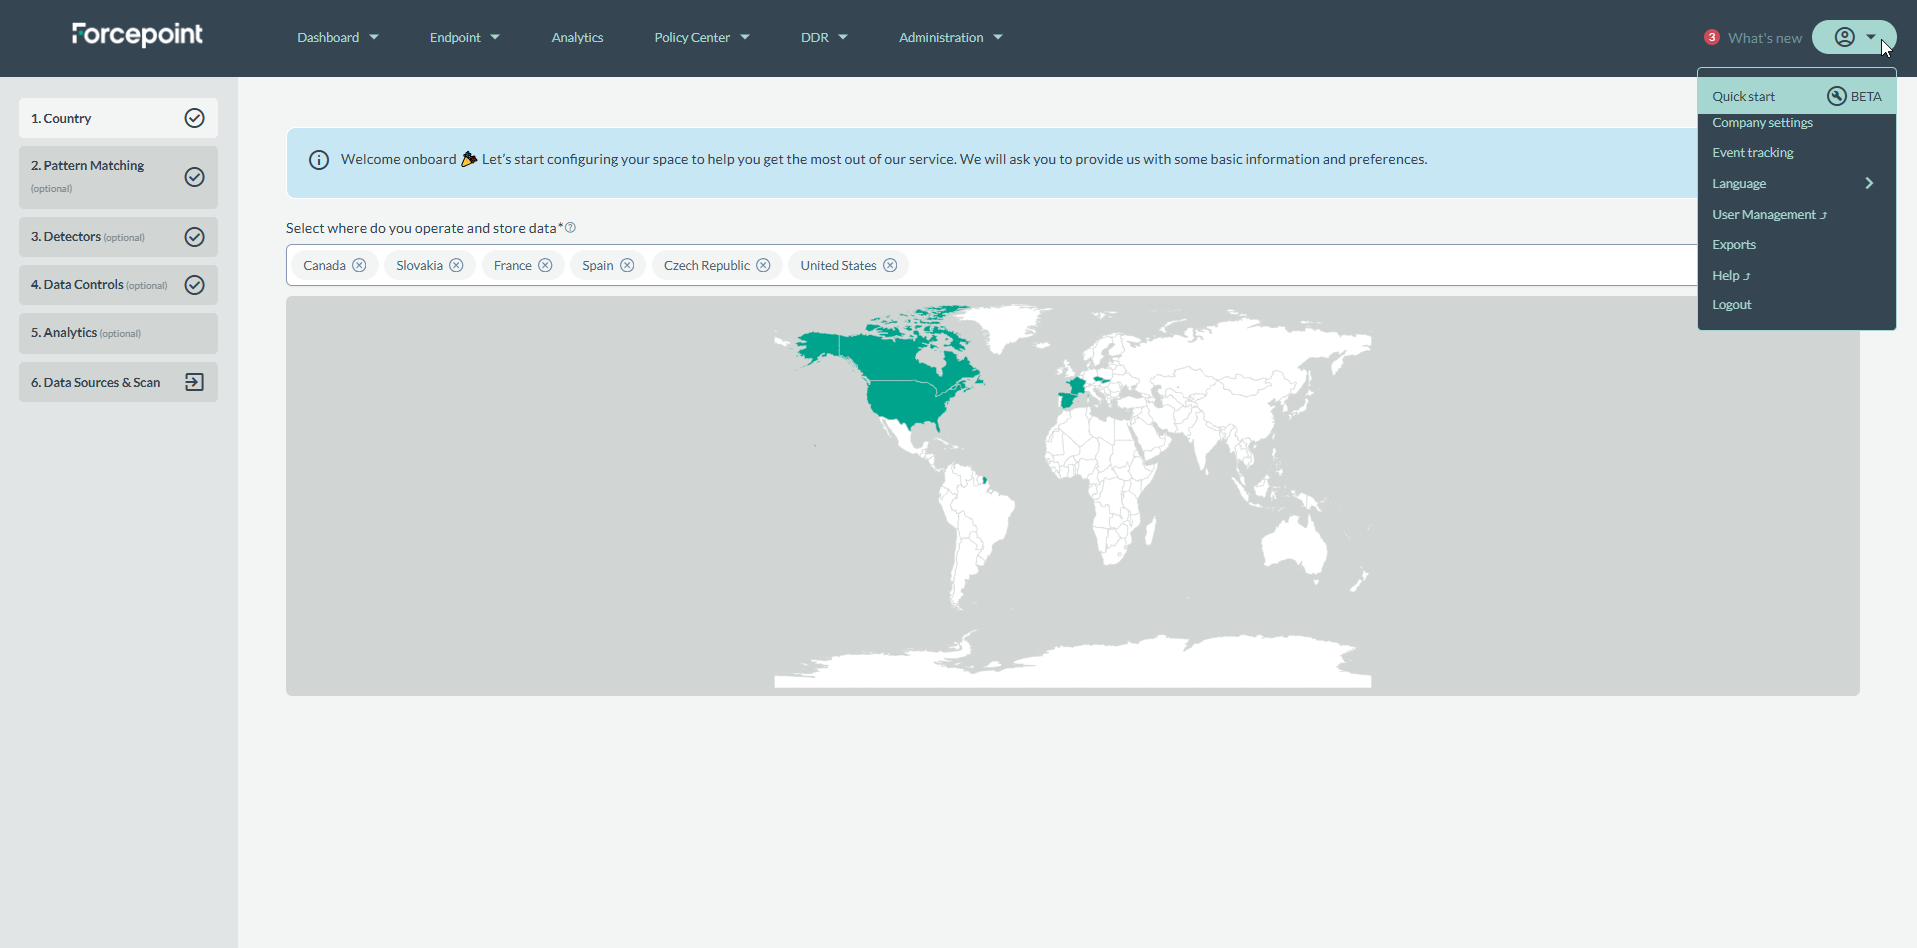Screen dimensions: 1917x948
Task: Choose Logout from user menu
Action: point(1731,304)
